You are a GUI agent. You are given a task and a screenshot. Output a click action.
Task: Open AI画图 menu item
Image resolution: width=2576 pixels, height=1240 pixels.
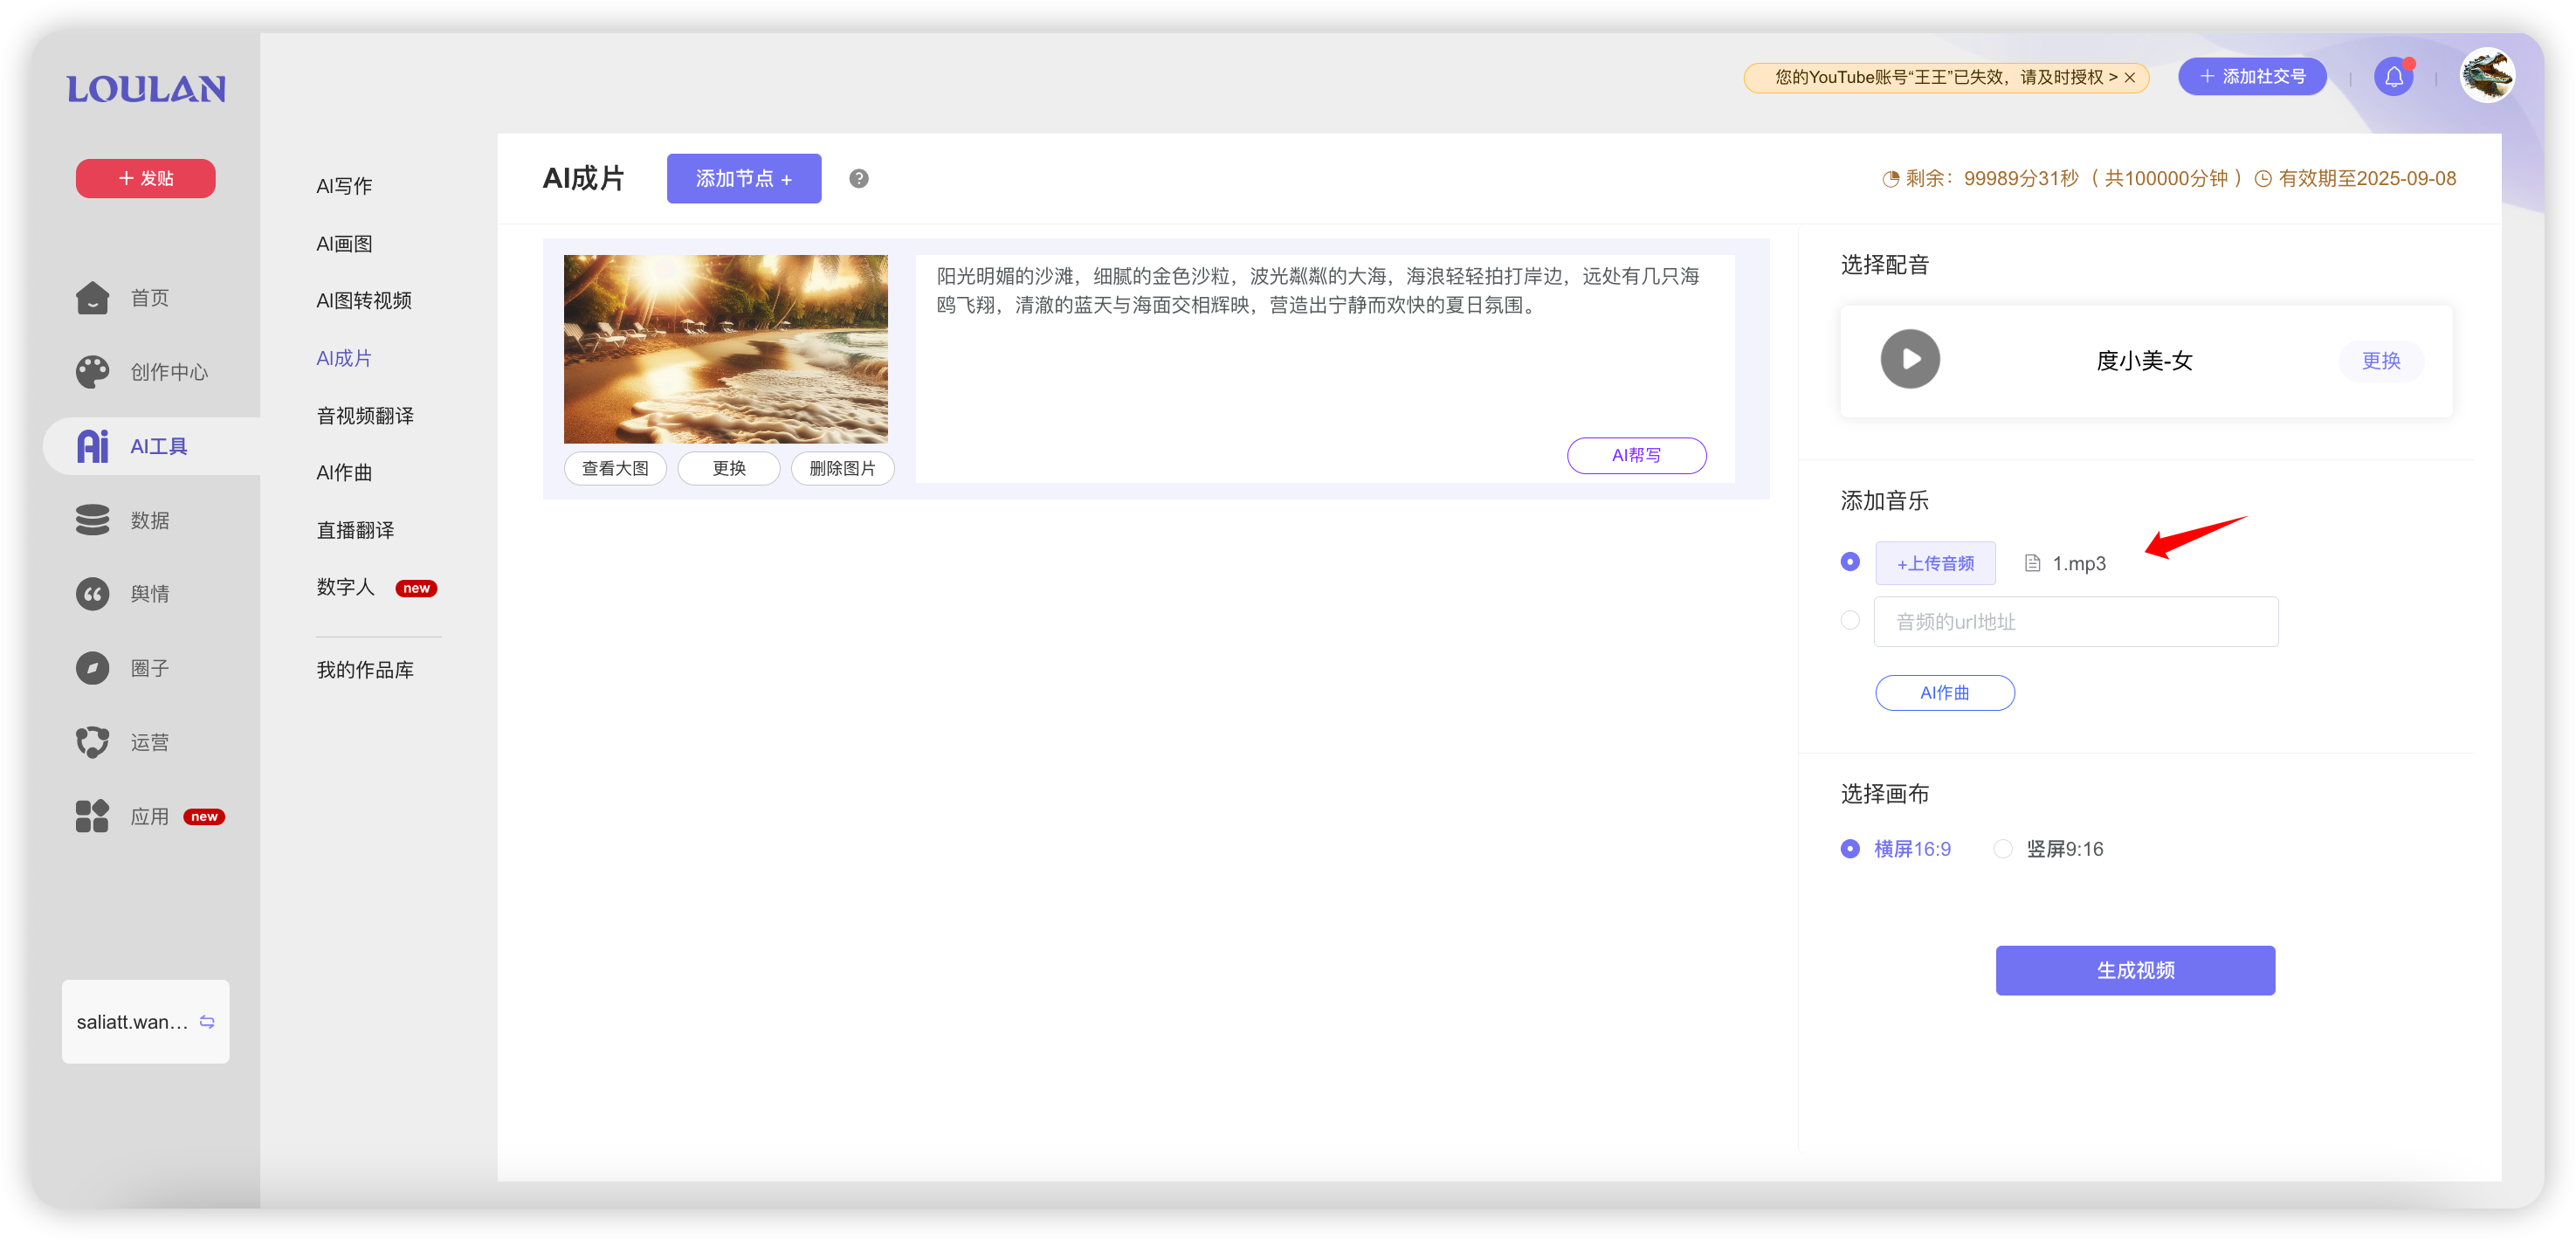pyautogui.click(x=344, y=244)
